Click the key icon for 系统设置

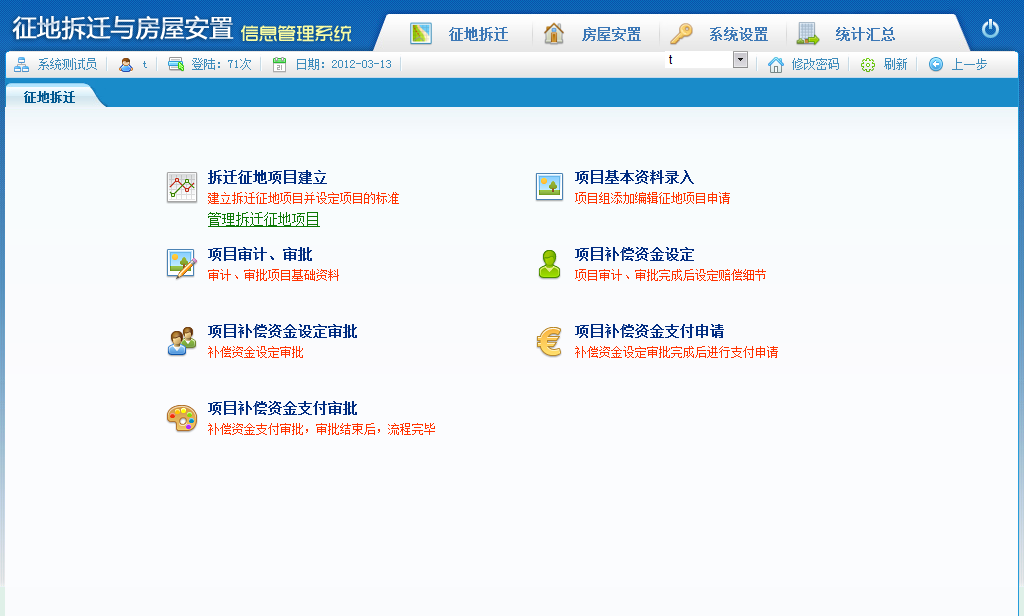click(x=681, y=33)
